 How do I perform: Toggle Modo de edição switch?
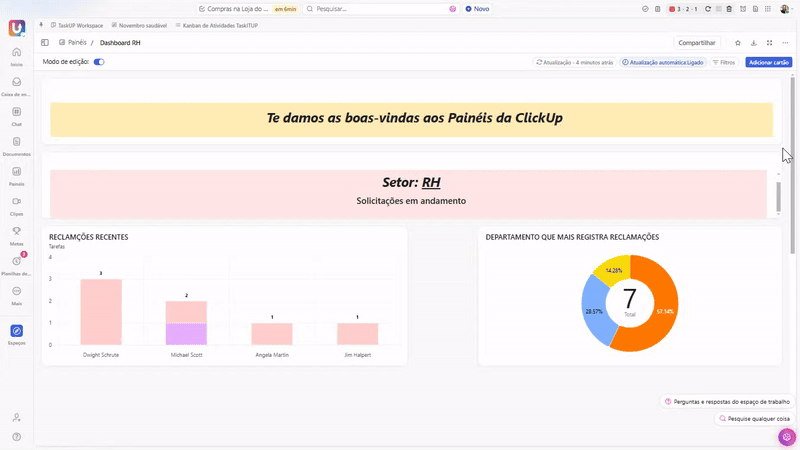coord(99,62)
